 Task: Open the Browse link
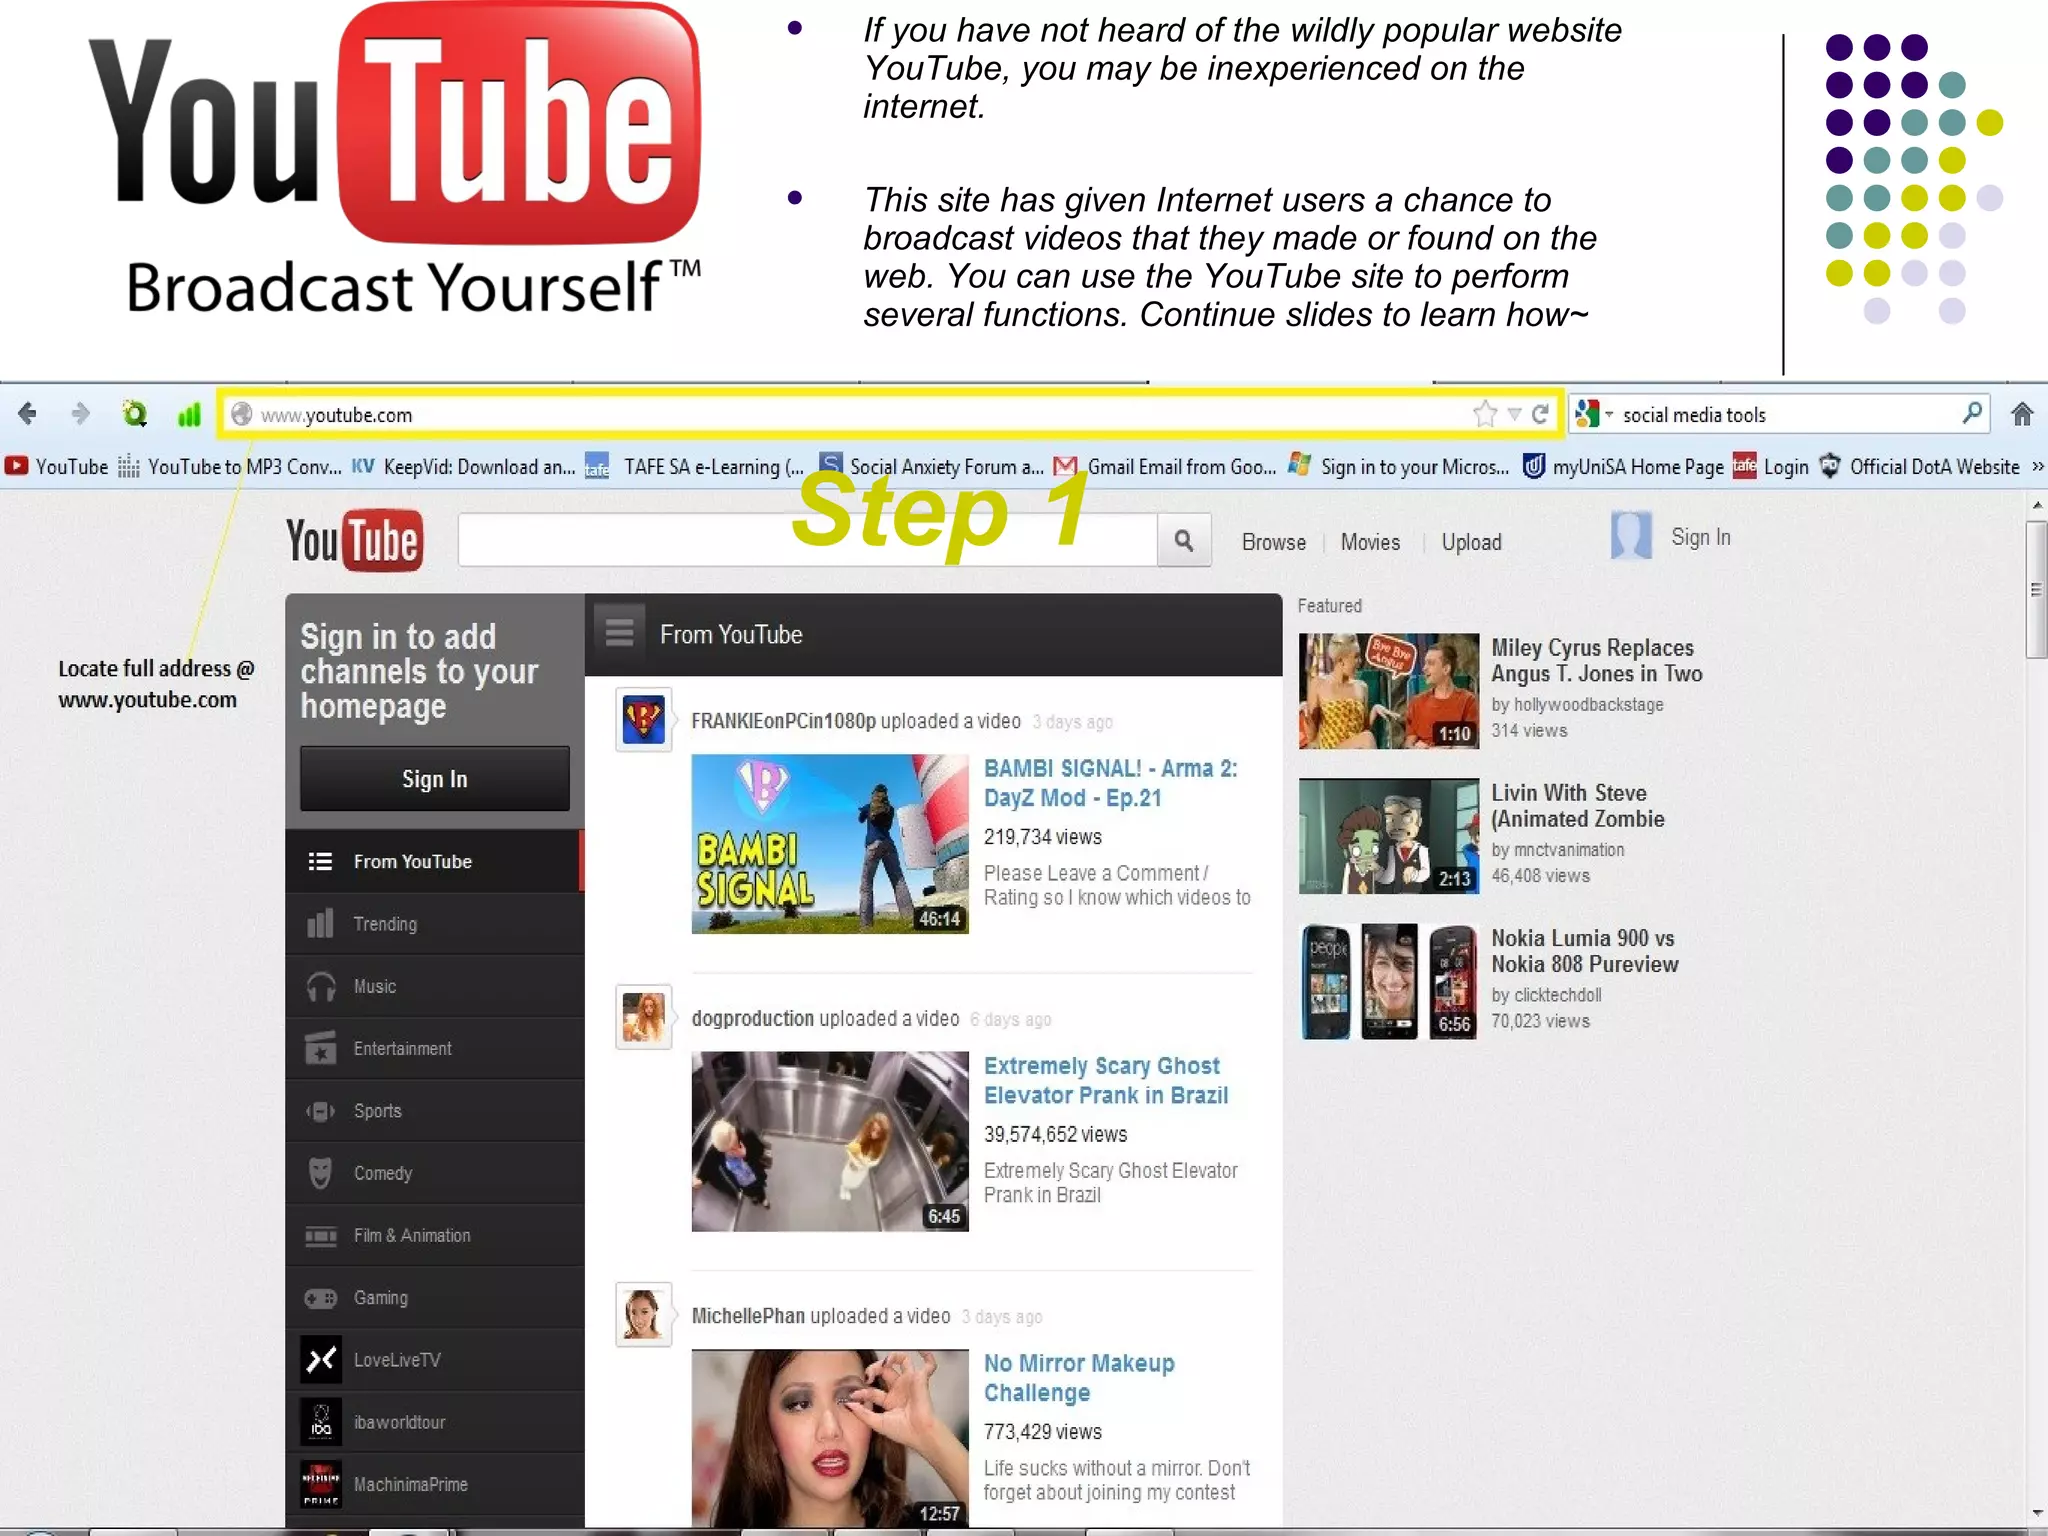click(1274, 542)
